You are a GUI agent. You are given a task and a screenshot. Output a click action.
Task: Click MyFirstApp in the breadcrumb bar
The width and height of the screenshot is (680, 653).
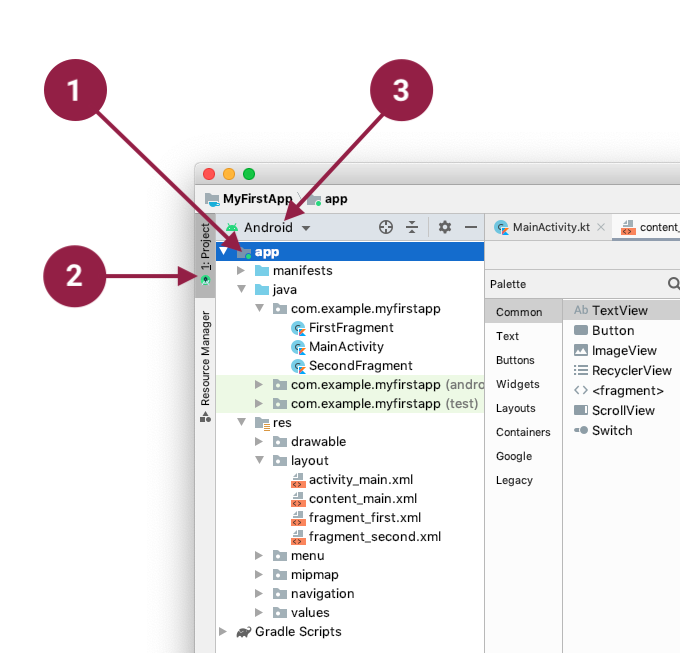point(257,199)
